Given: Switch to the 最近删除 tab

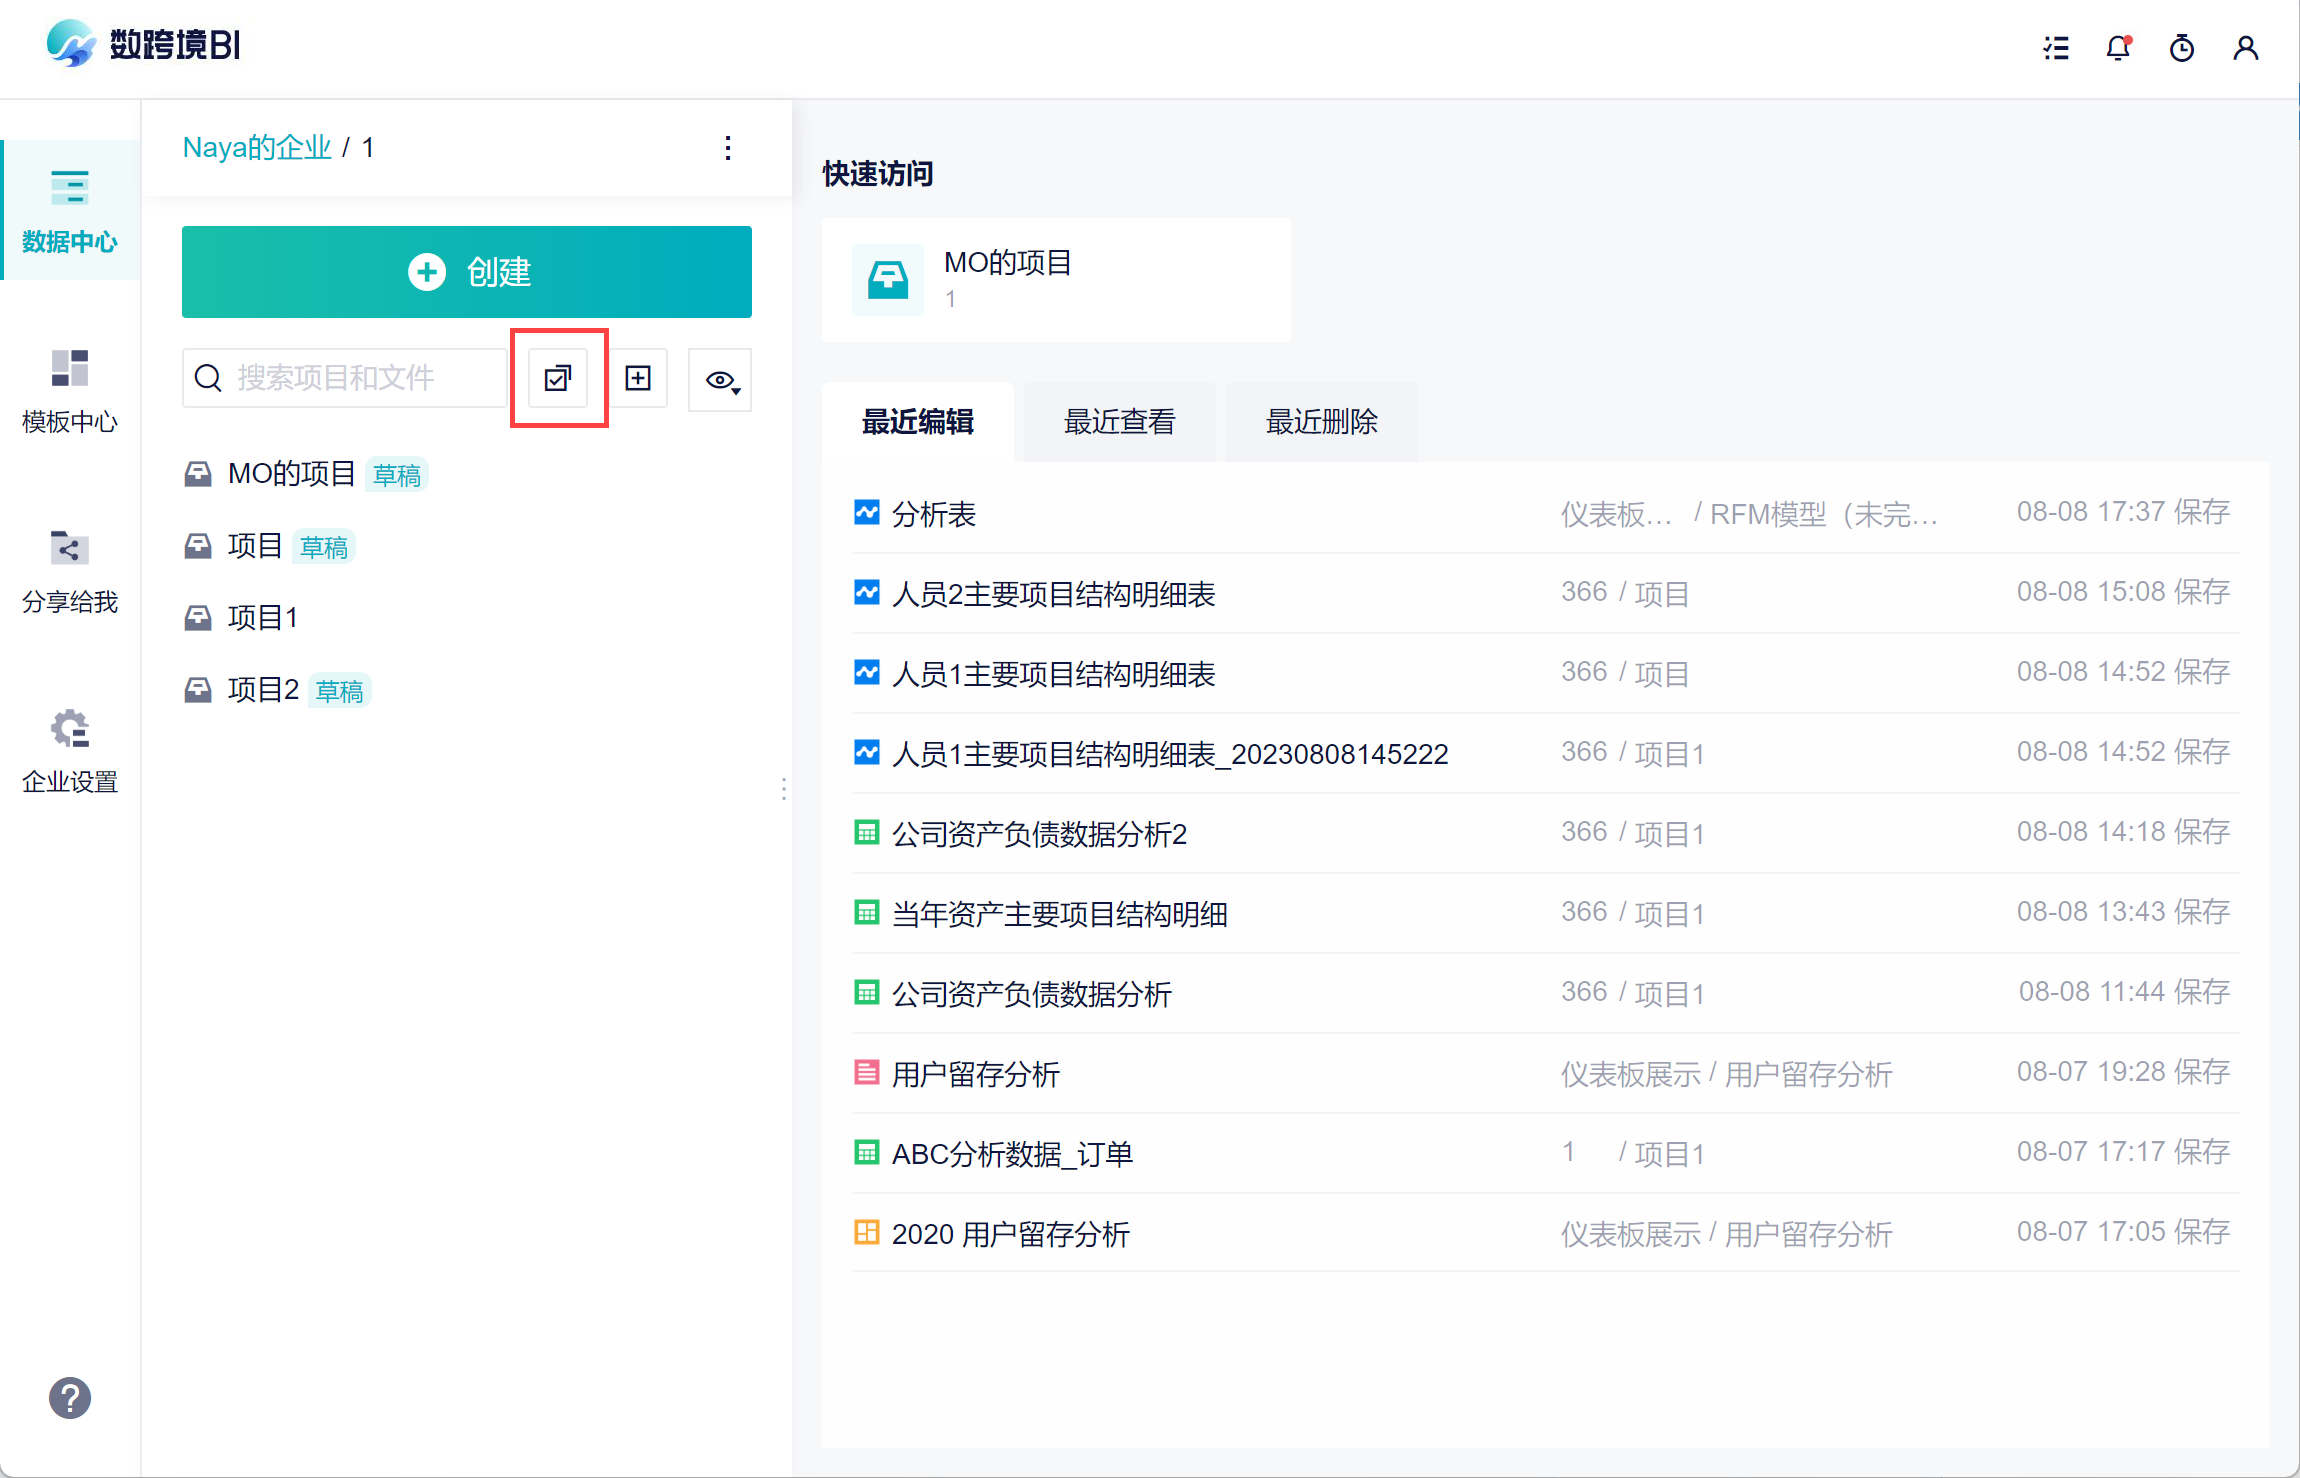Looking at the screenshot, I should 1321,422.
